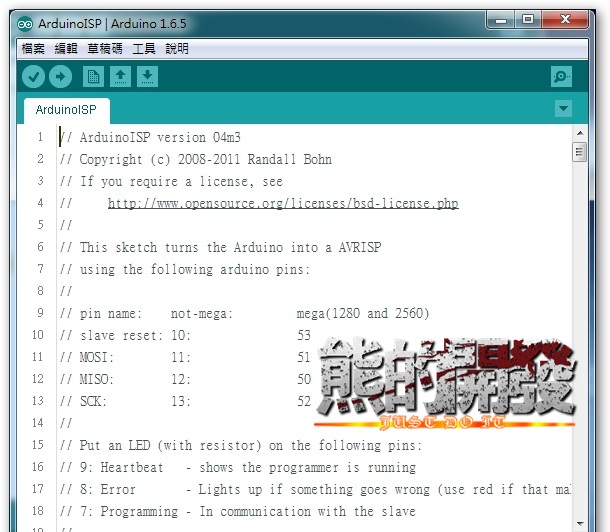Image resolution: width=610 pixels, height=532 pixels.
Task: Create a new sketch with the New icon
Action: pos(93,76)
